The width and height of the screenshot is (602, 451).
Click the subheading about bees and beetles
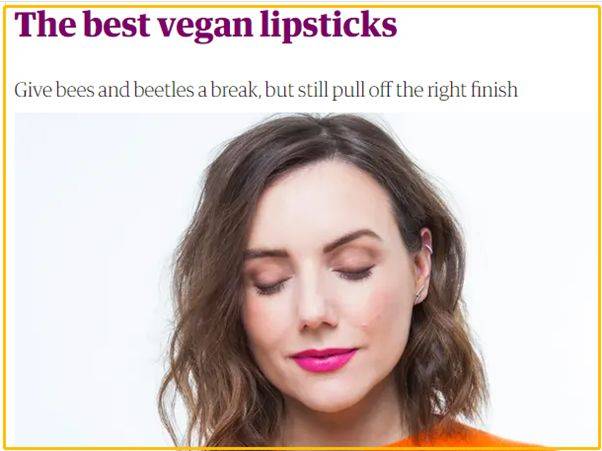pyautogui.click(x=266, y=90)
